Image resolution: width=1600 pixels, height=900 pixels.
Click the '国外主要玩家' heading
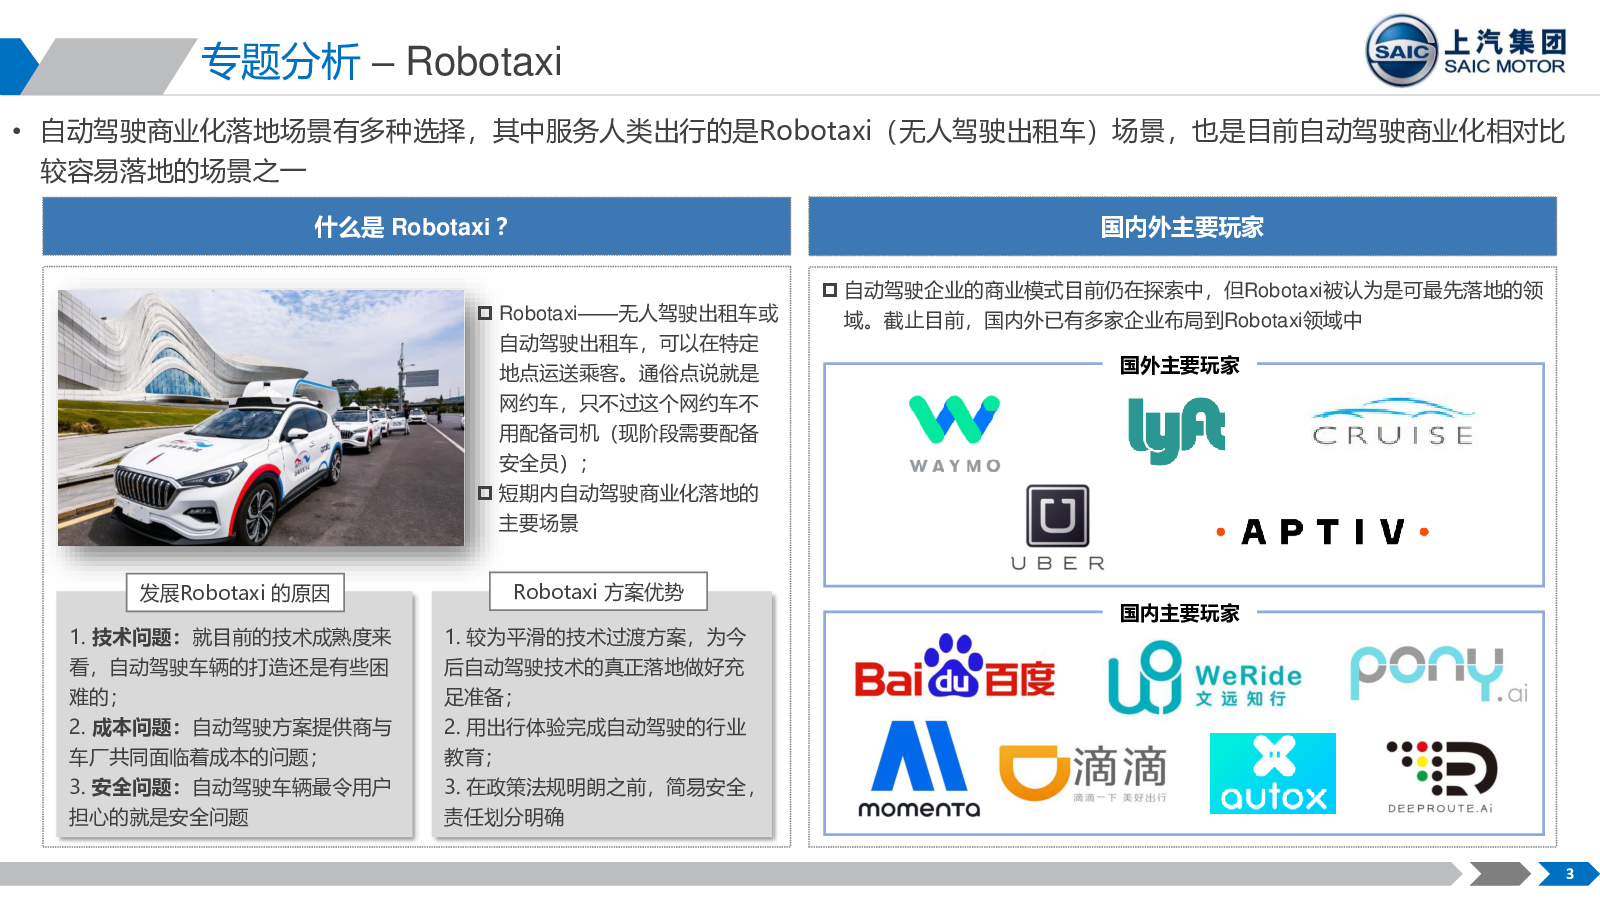click(x=1179, y=366)
